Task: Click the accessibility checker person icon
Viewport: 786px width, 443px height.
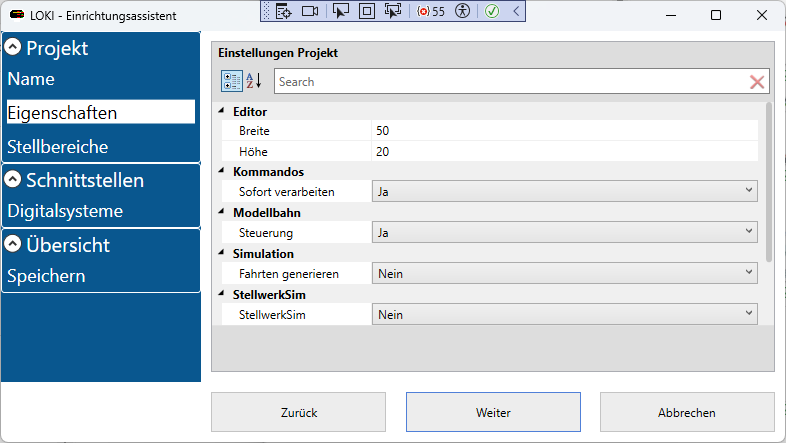Action: pos(462,11)
